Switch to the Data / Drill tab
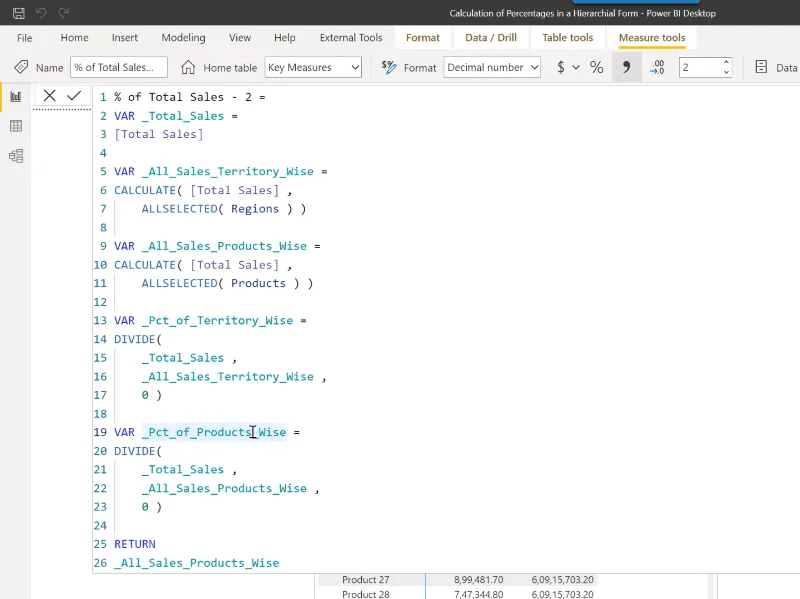 (x=491, y=38)
